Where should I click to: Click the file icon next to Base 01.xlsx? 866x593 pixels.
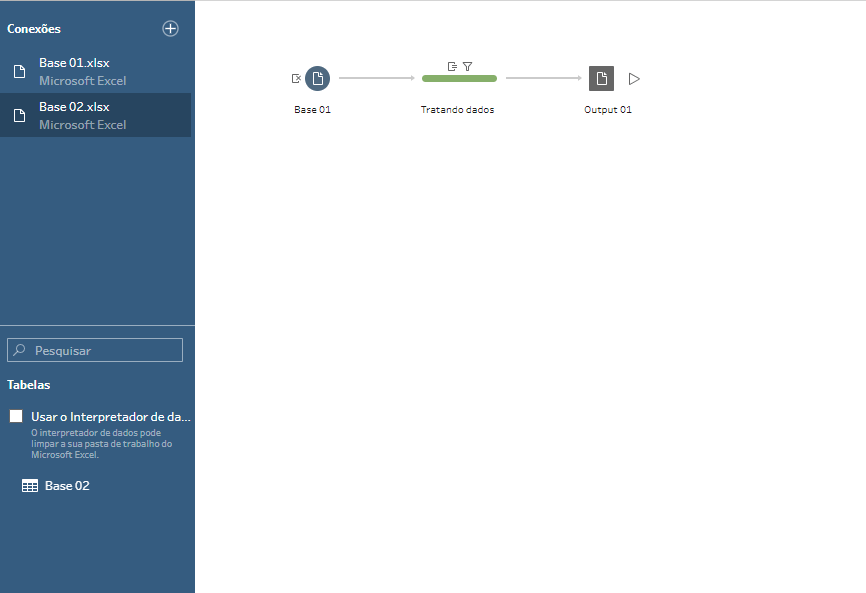(19, 71)
